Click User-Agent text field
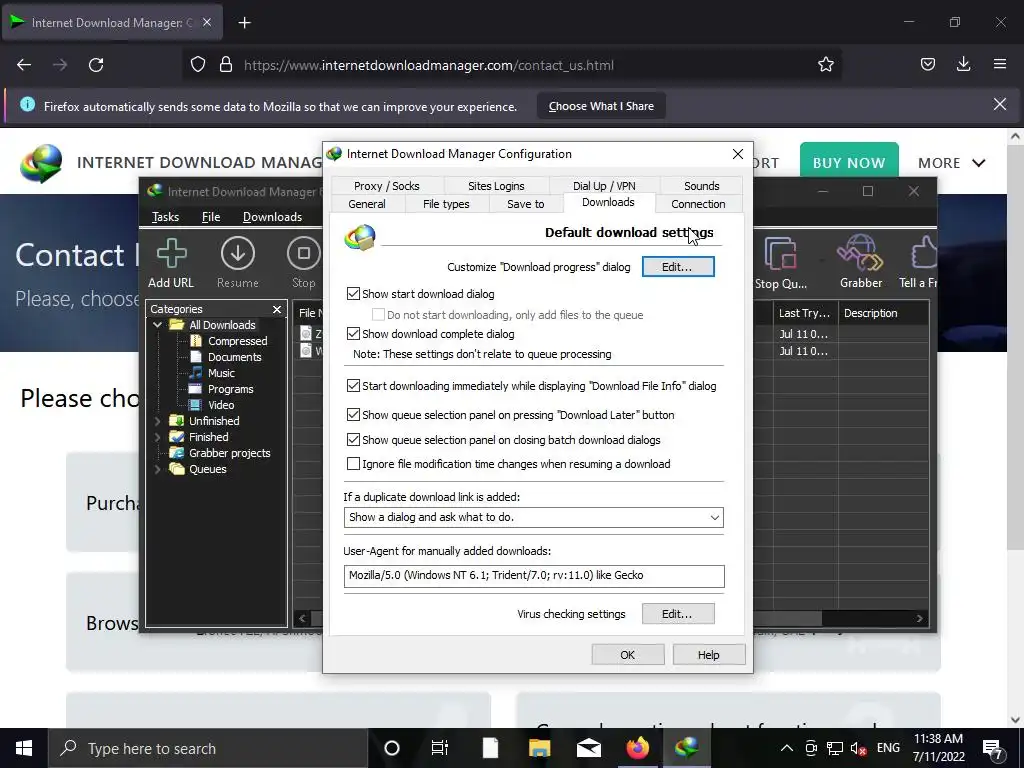The height and width of the screenshot is (768, 1024). 534,575
